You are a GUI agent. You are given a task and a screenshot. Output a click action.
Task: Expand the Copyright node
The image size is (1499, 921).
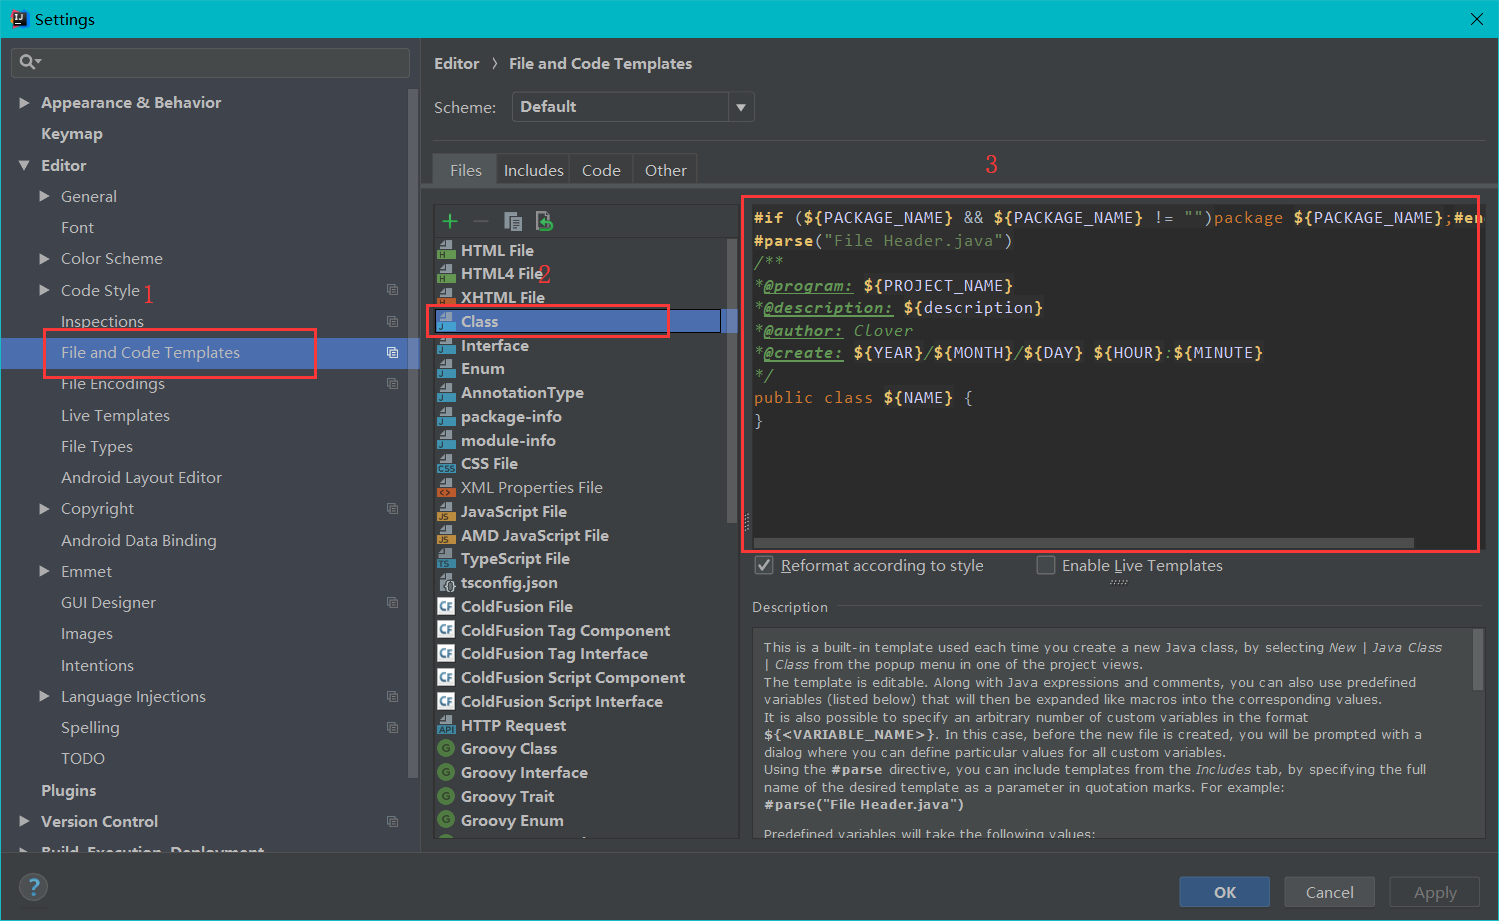pos(44,508)
